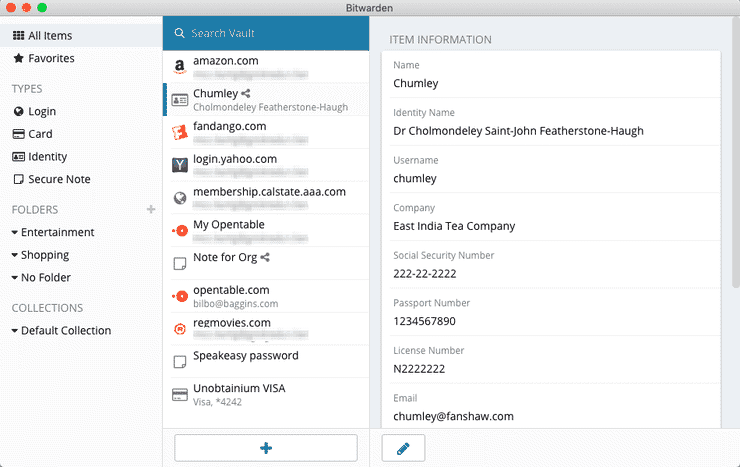Click the opentable.com logo icon
This screenshot has height=467, width=740.
pyautogui.click(x=179, y=296)
